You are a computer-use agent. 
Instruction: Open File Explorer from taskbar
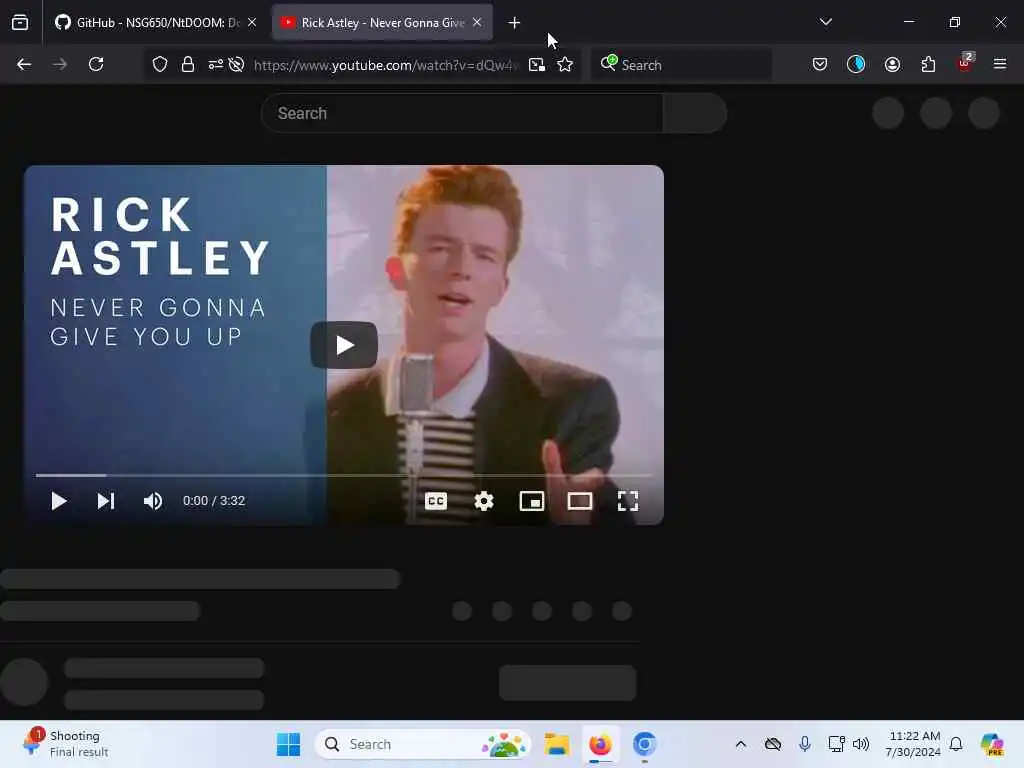click(557, 744)
